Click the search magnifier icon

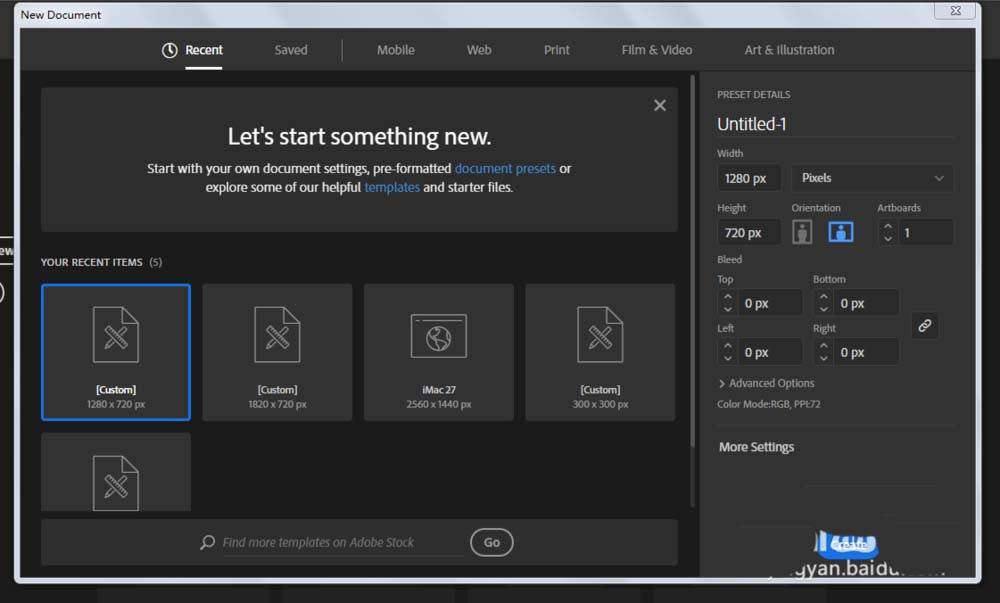(x=207, y=542)
